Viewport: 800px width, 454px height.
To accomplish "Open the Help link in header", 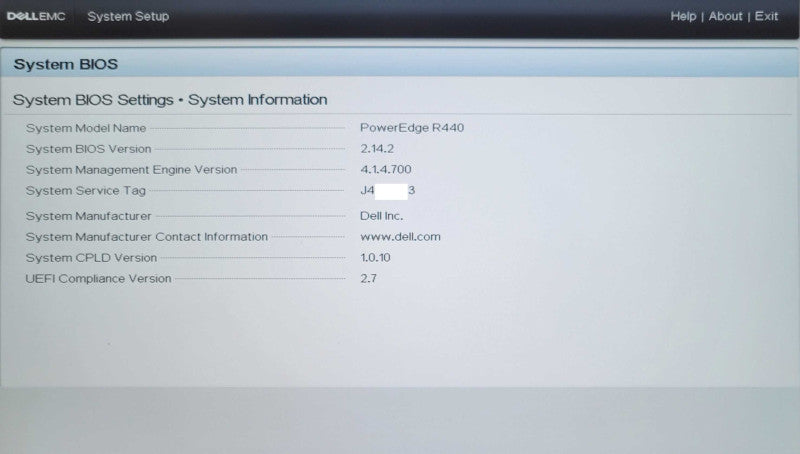I will 683,16.
